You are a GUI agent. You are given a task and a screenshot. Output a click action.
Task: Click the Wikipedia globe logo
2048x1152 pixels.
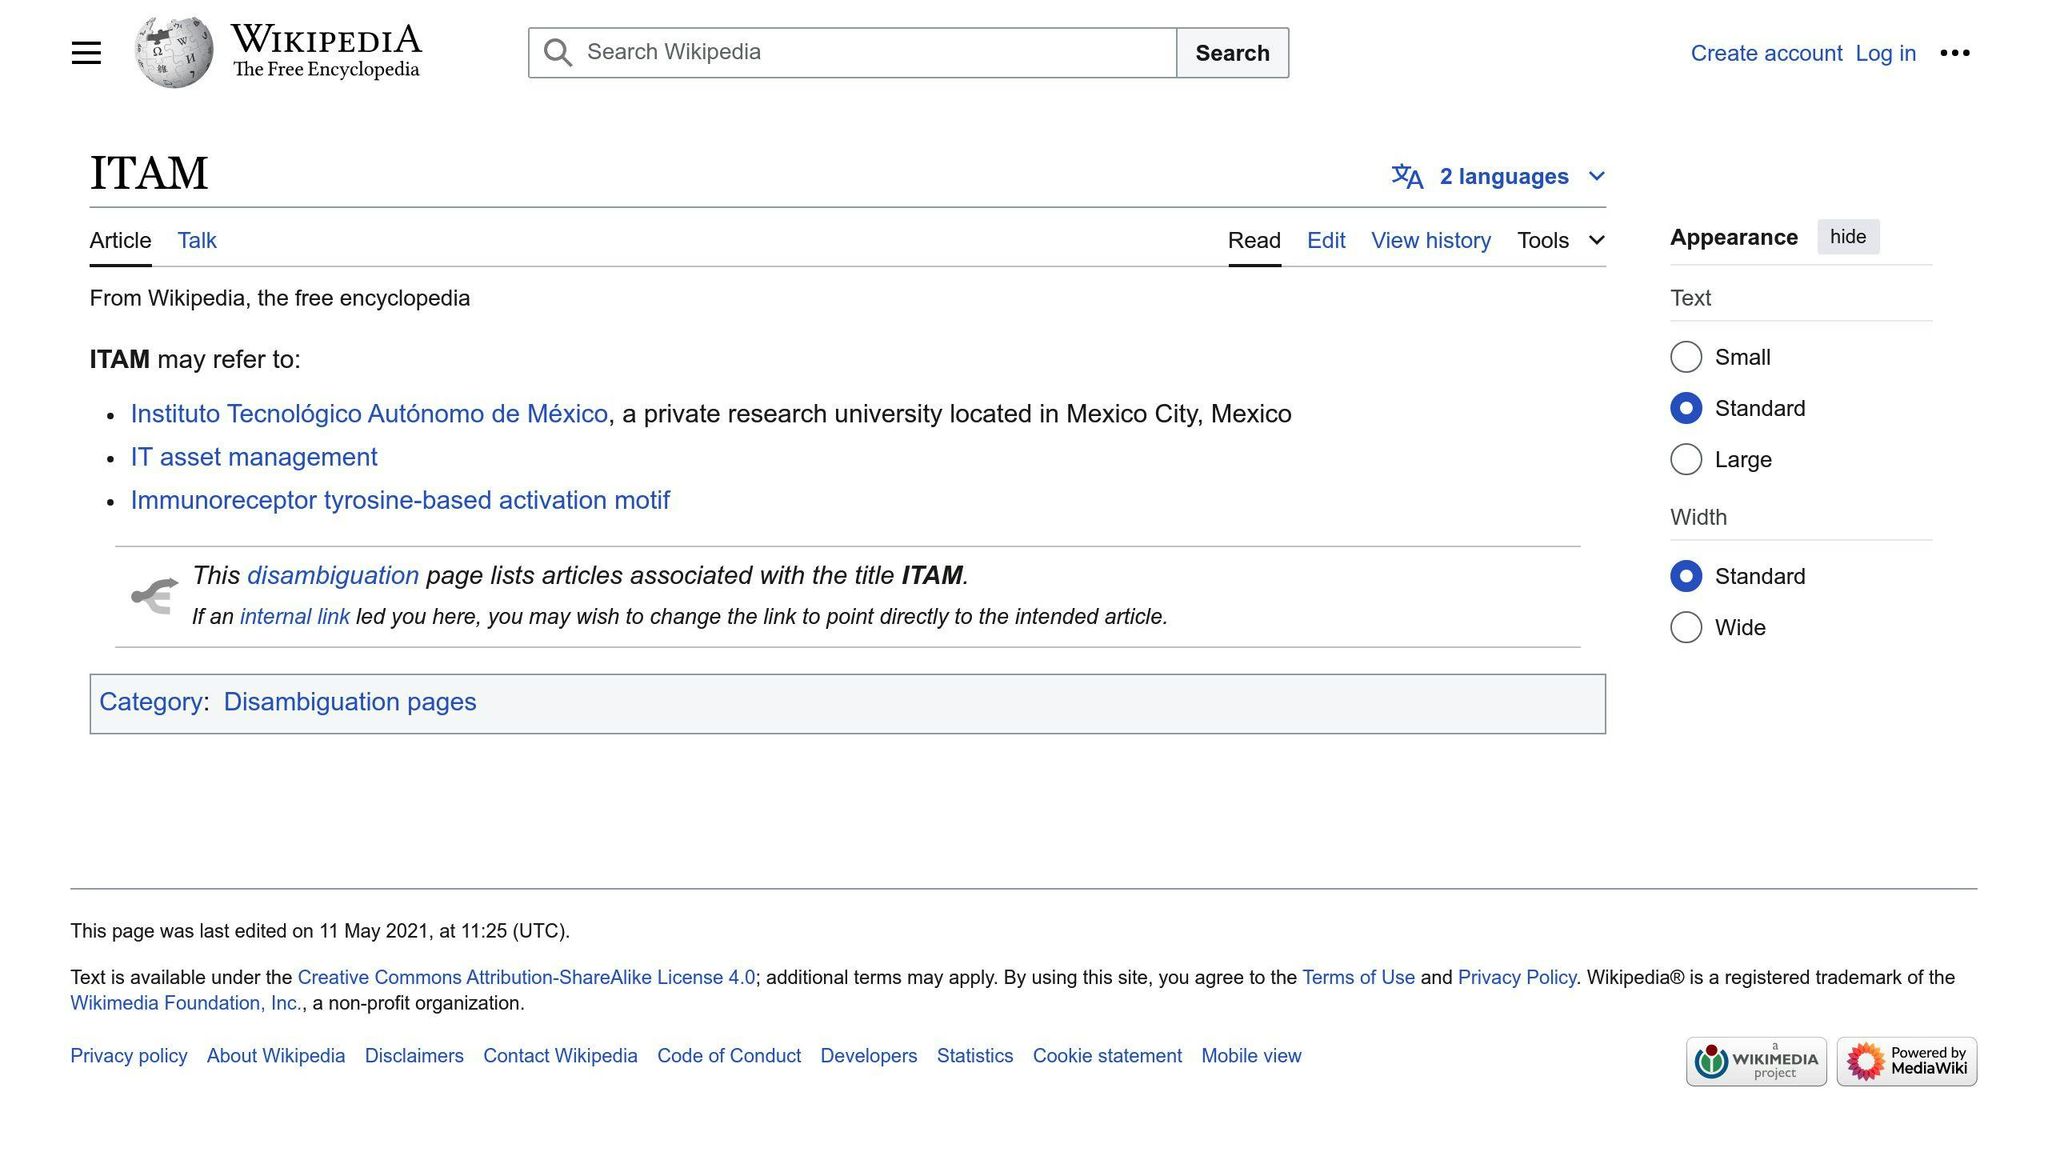click(174, 52)
